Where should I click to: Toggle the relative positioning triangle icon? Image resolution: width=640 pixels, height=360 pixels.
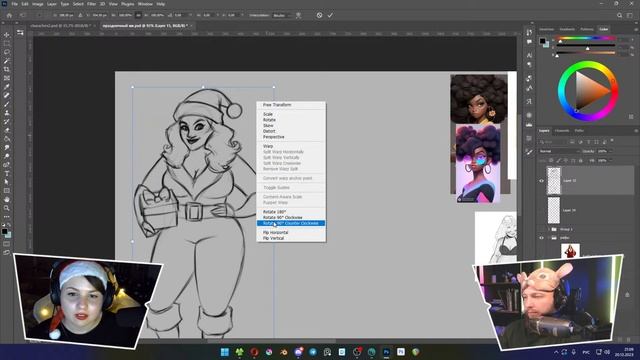click(x=80, y=15)
